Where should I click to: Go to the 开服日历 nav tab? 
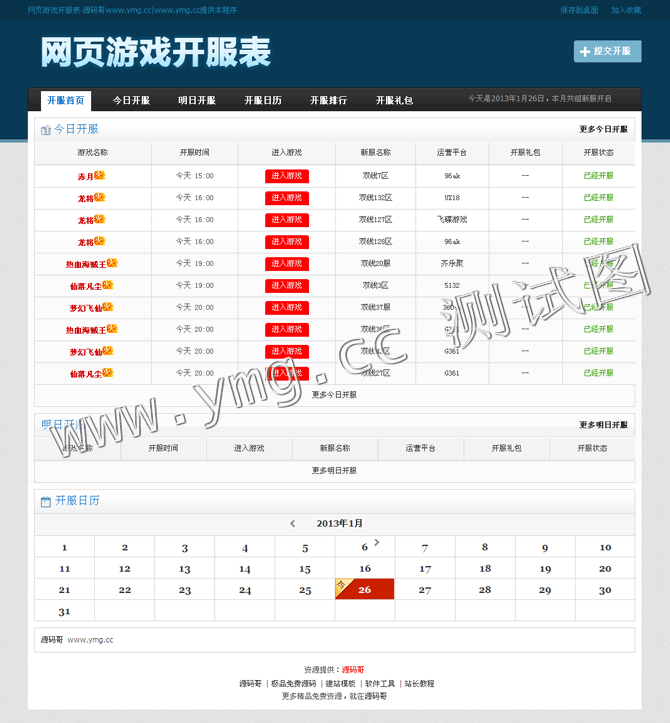(263, 100)
